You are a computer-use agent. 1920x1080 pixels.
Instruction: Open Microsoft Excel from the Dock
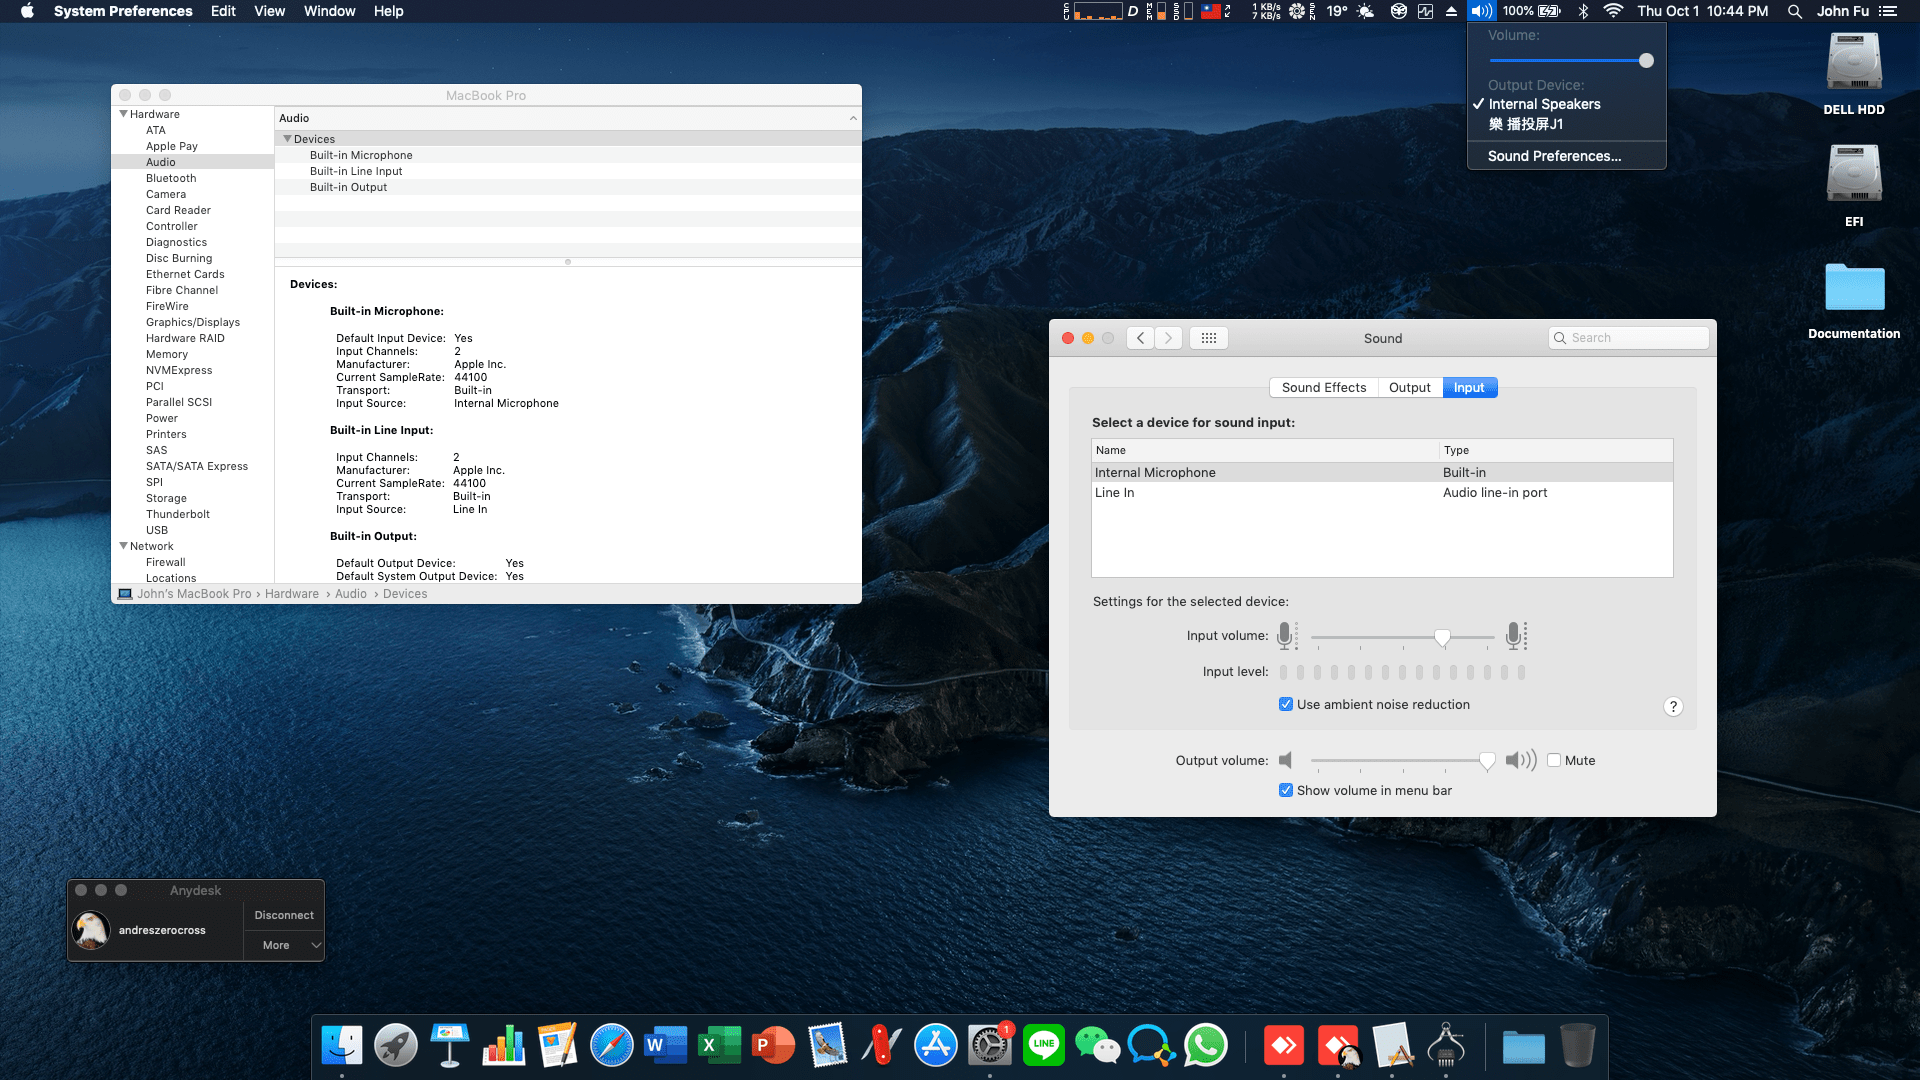720,1045
